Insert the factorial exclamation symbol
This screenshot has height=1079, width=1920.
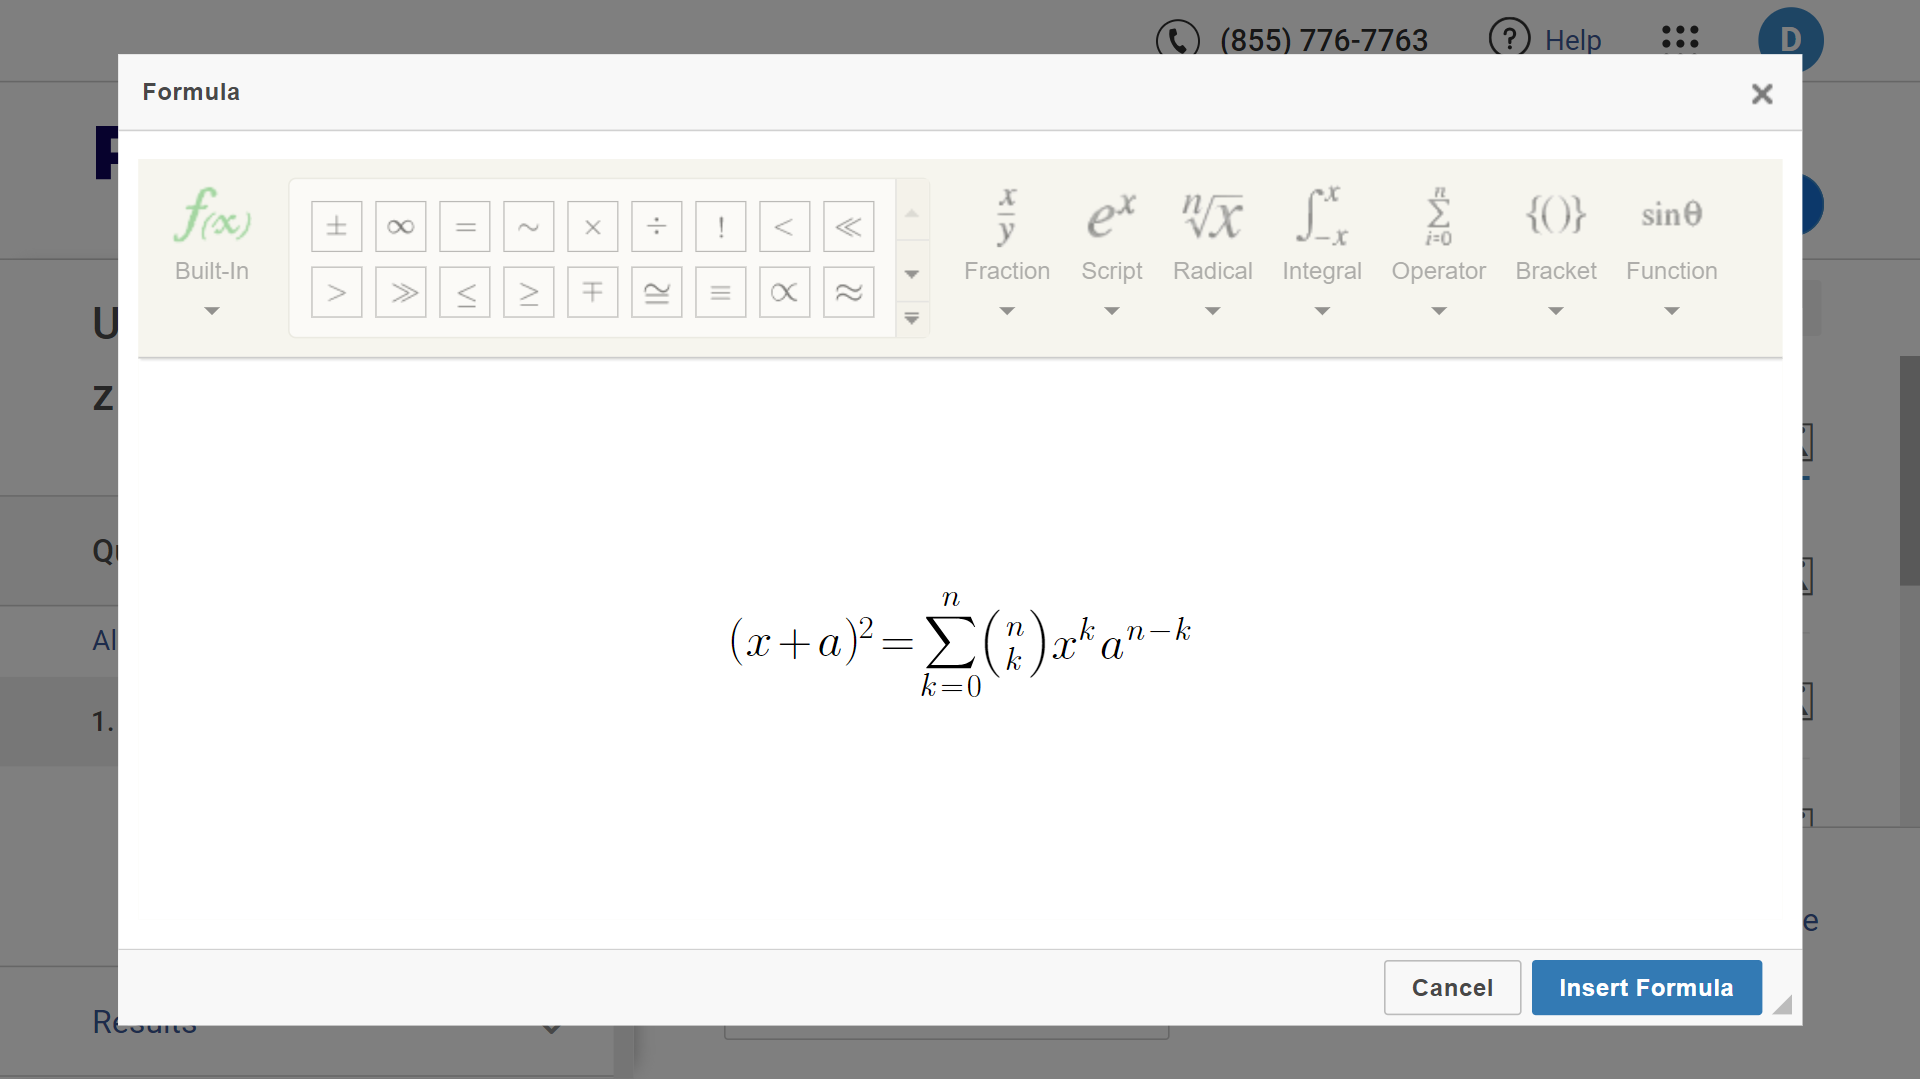(x=720, y=227)
